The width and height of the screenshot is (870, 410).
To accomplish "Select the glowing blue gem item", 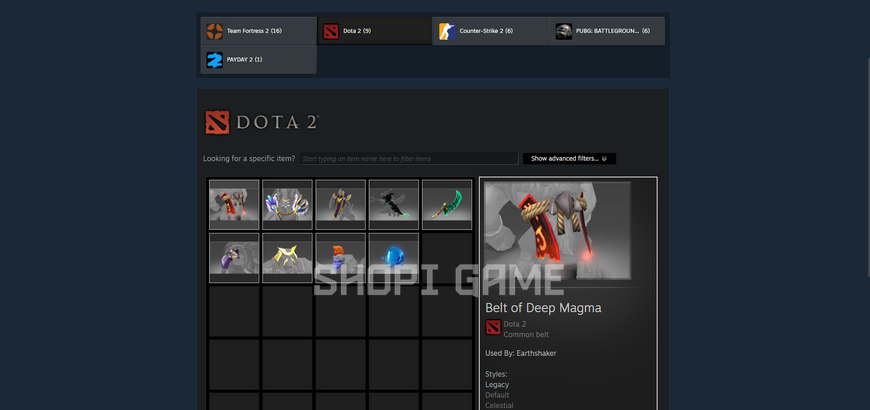I will (x=394, y=258).
